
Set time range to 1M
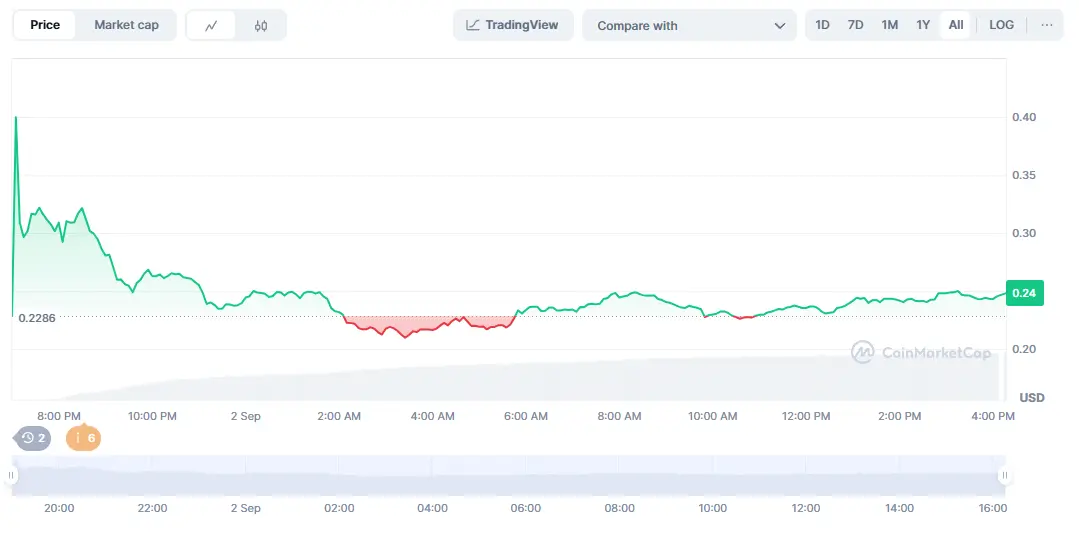tap(889, 25)
